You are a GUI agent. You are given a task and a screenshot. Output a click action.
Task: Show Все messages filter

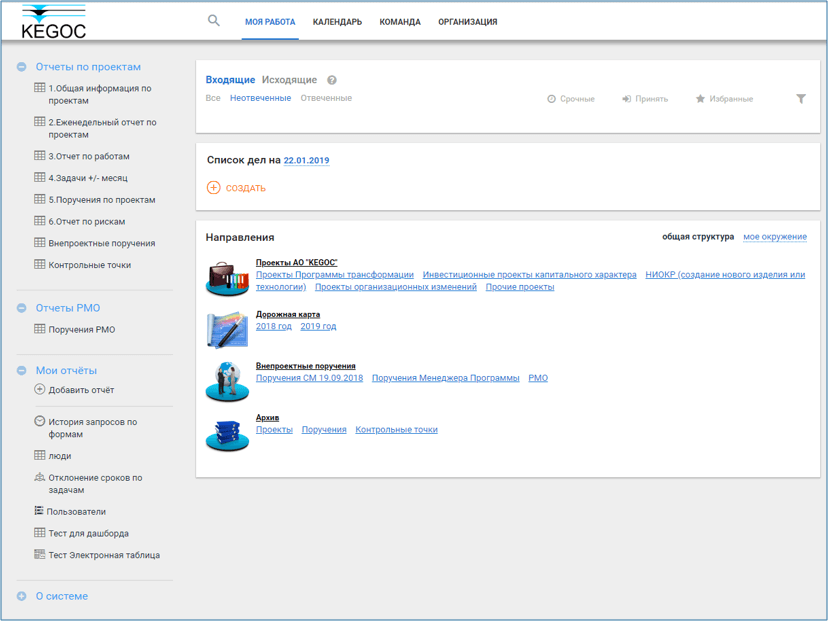click(x=213, y=98)
